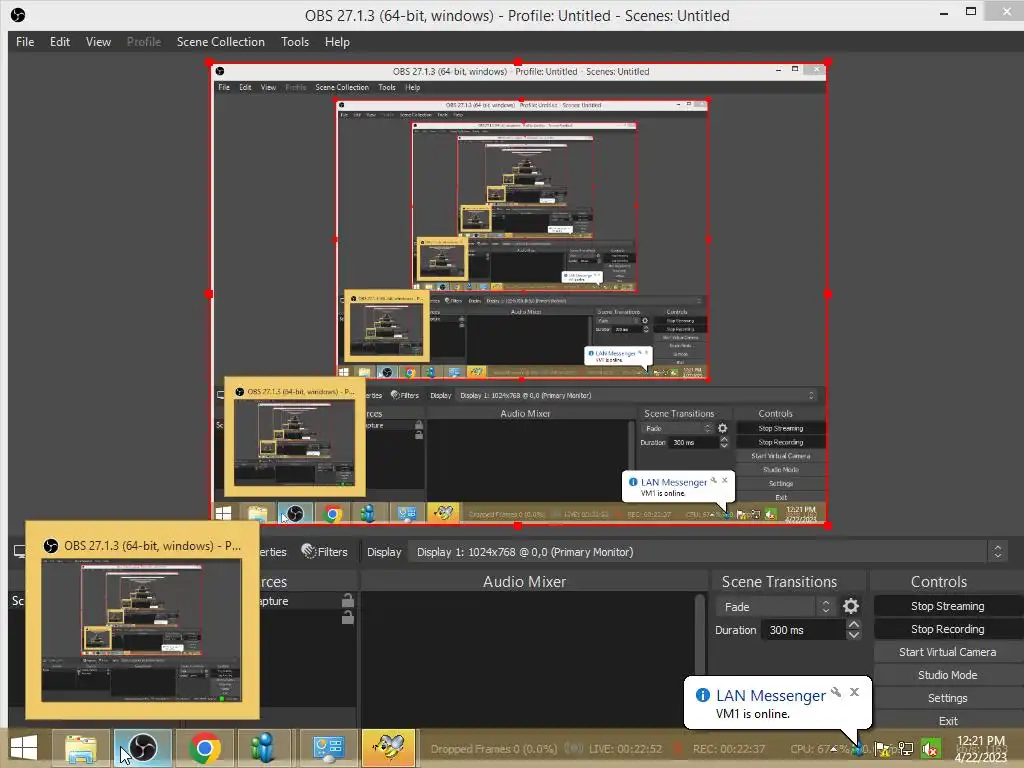The image size is (1024, 768).
Task: Open File Explorer from the taskbar
Action: pos(81,748)
